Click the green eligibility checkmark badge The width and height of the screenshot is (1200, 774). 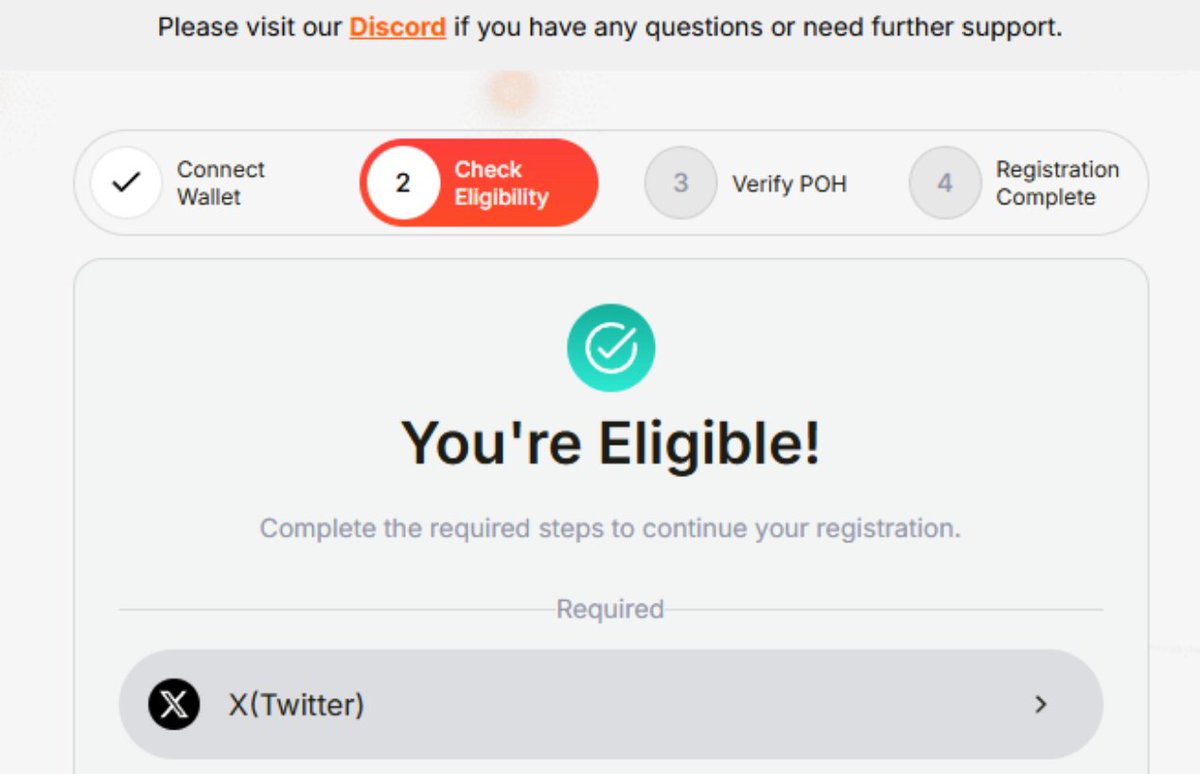pyautogui.click(x=611, y=348)
